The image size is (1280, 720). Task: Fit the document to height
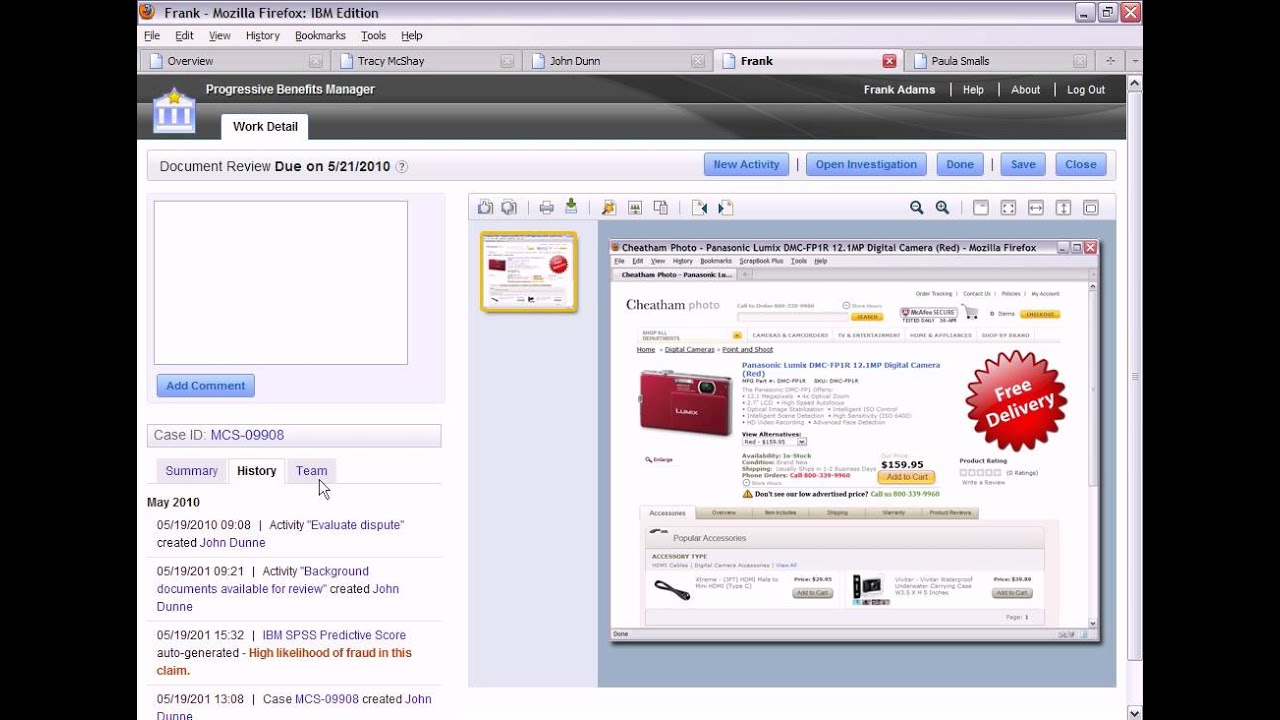pos(1063,207)
